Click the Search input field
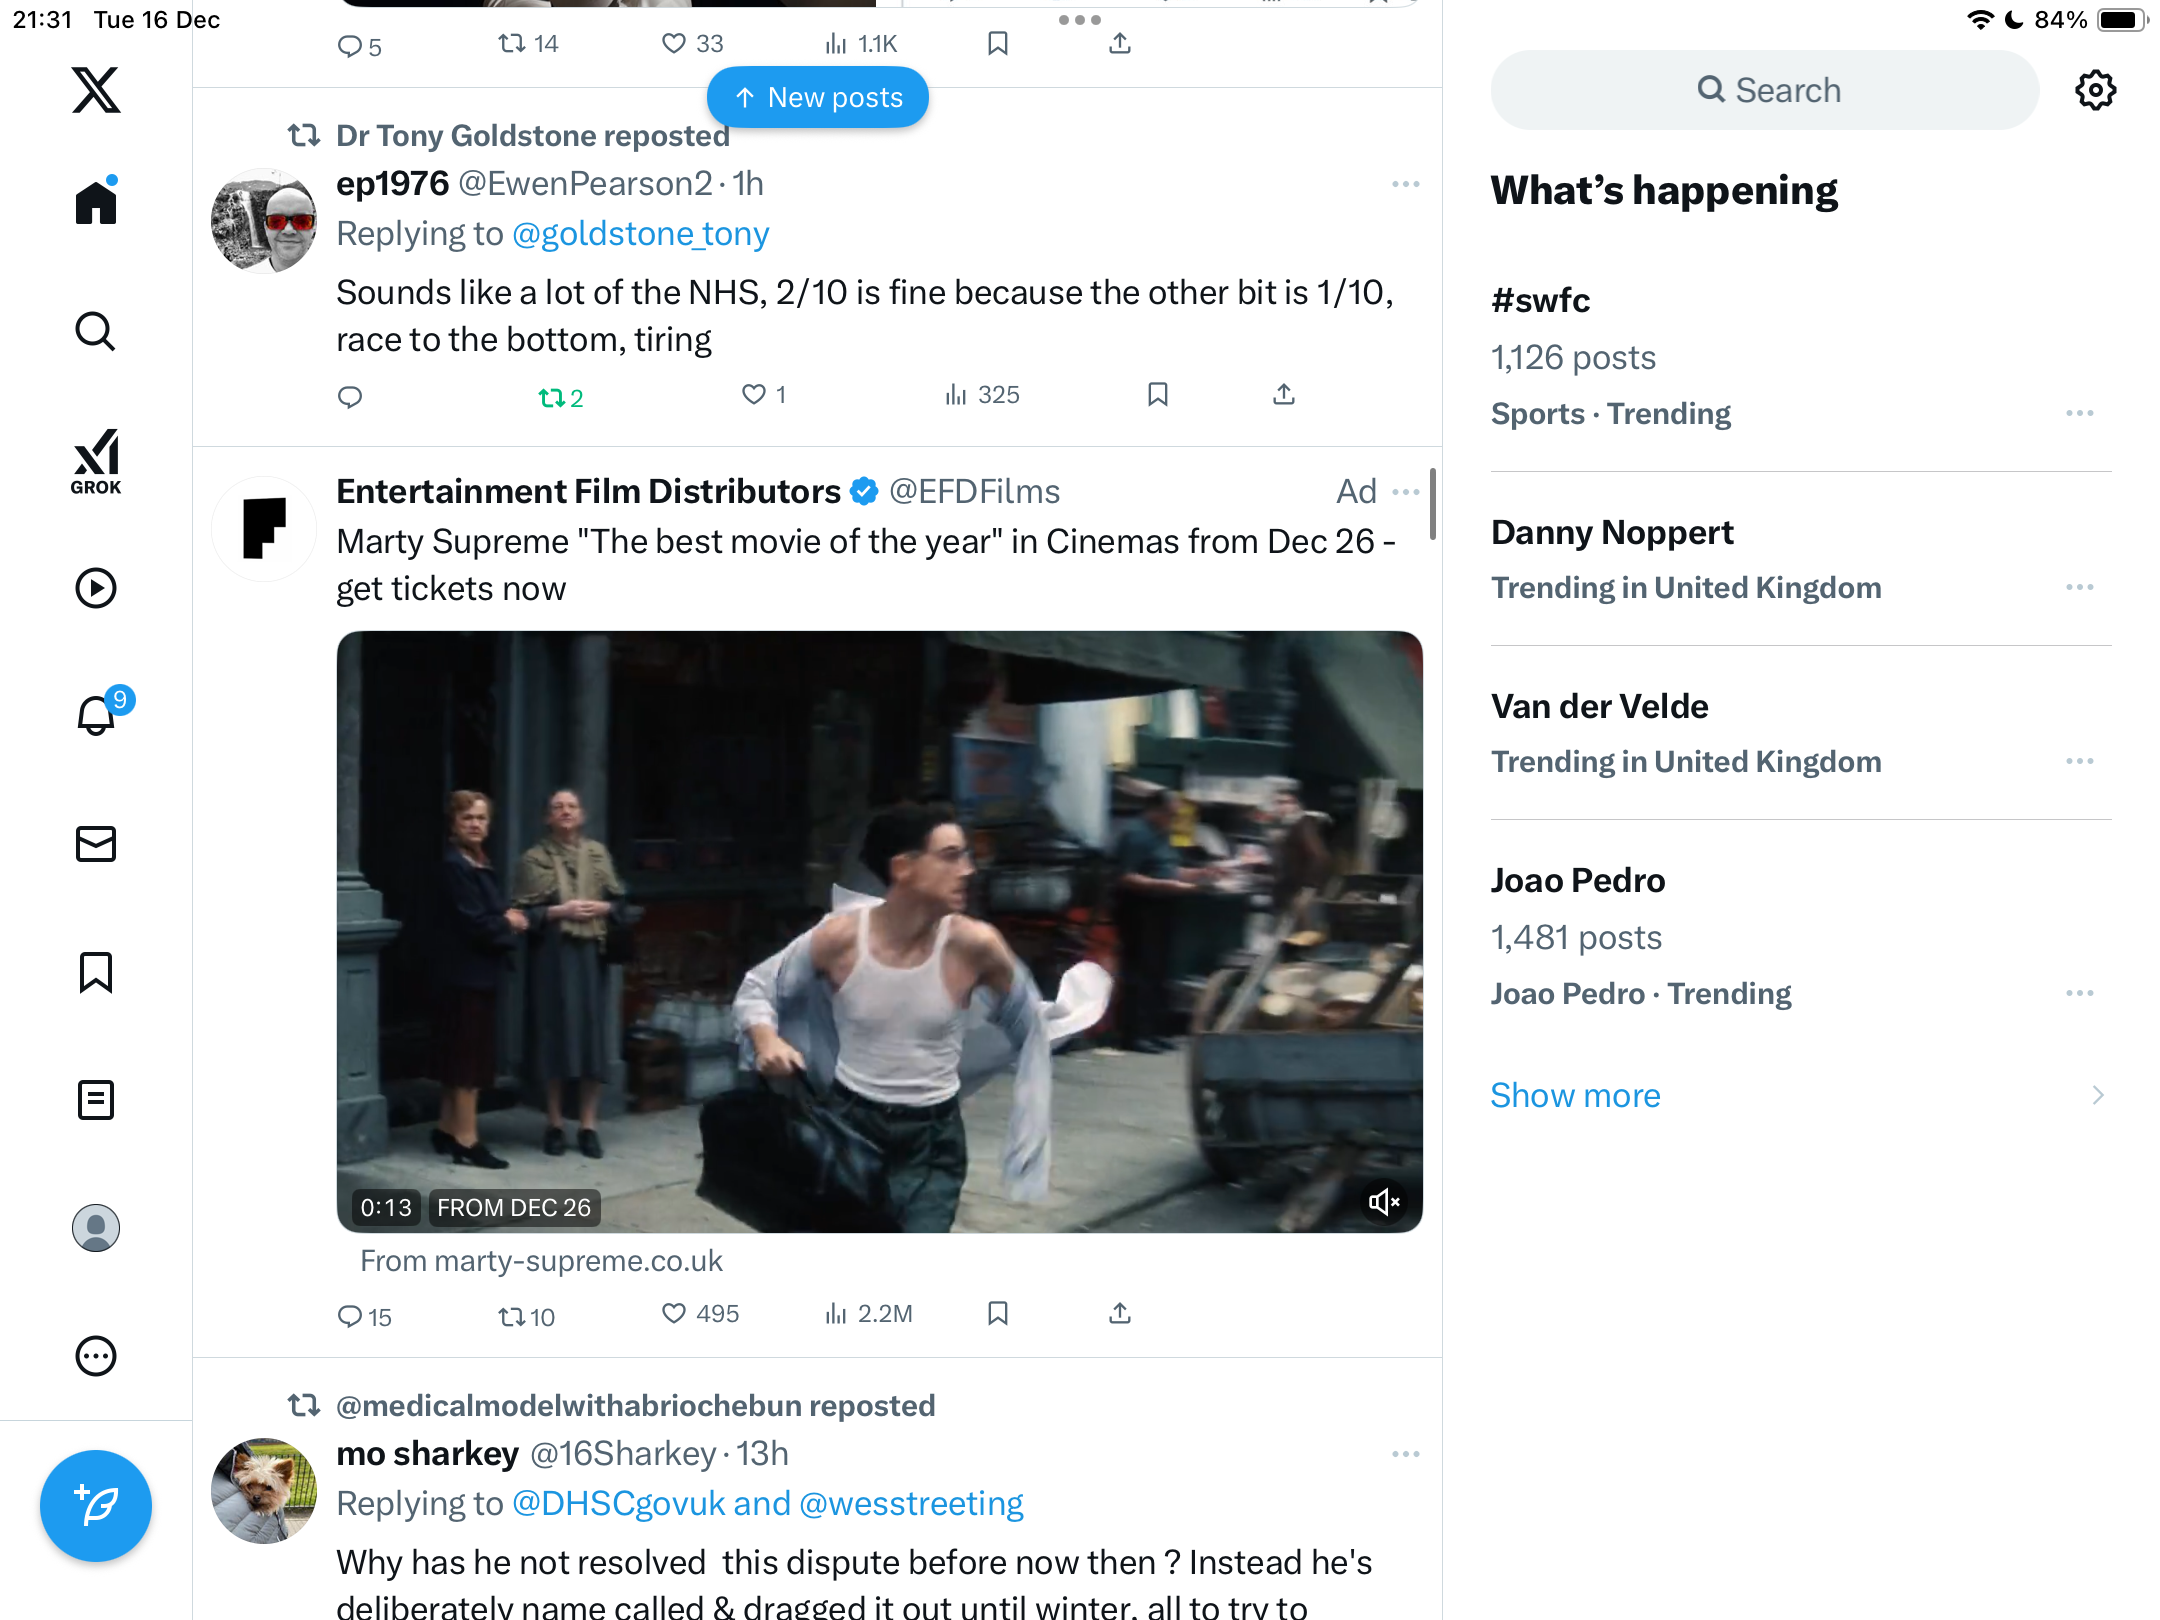The width and height of the screenshot is (2160, 1620). [x=1765, y=90]
